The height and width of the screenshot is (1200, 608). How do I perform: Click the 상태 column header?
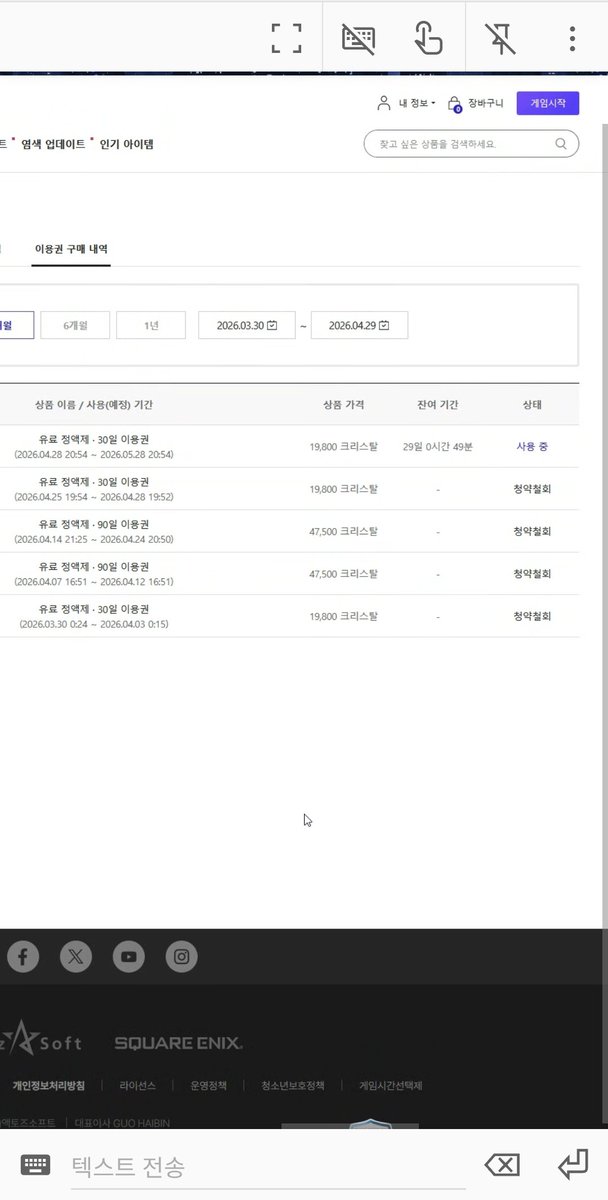(x=532, y=405)
